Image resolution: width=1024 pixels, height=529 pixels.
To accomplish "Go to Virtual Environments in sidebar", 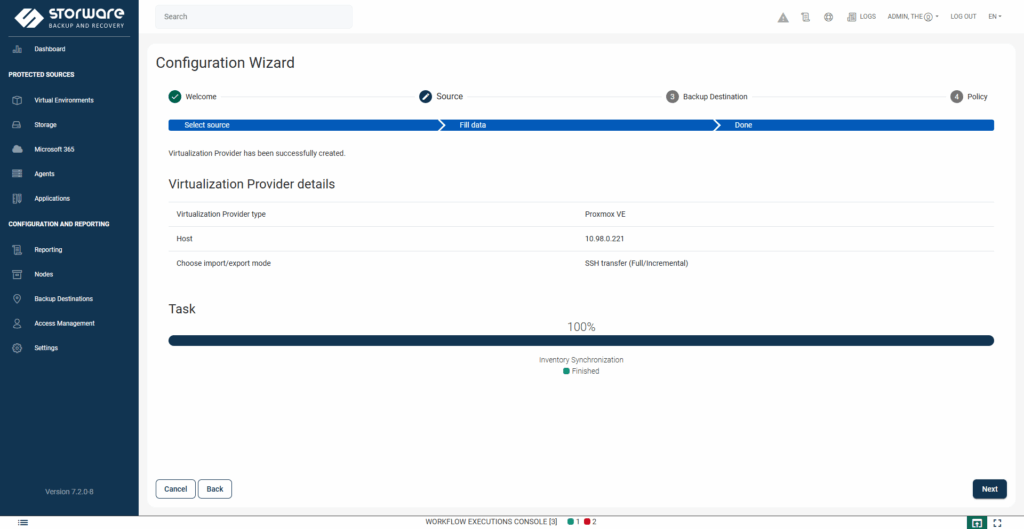I will click(x=63, y=100).
